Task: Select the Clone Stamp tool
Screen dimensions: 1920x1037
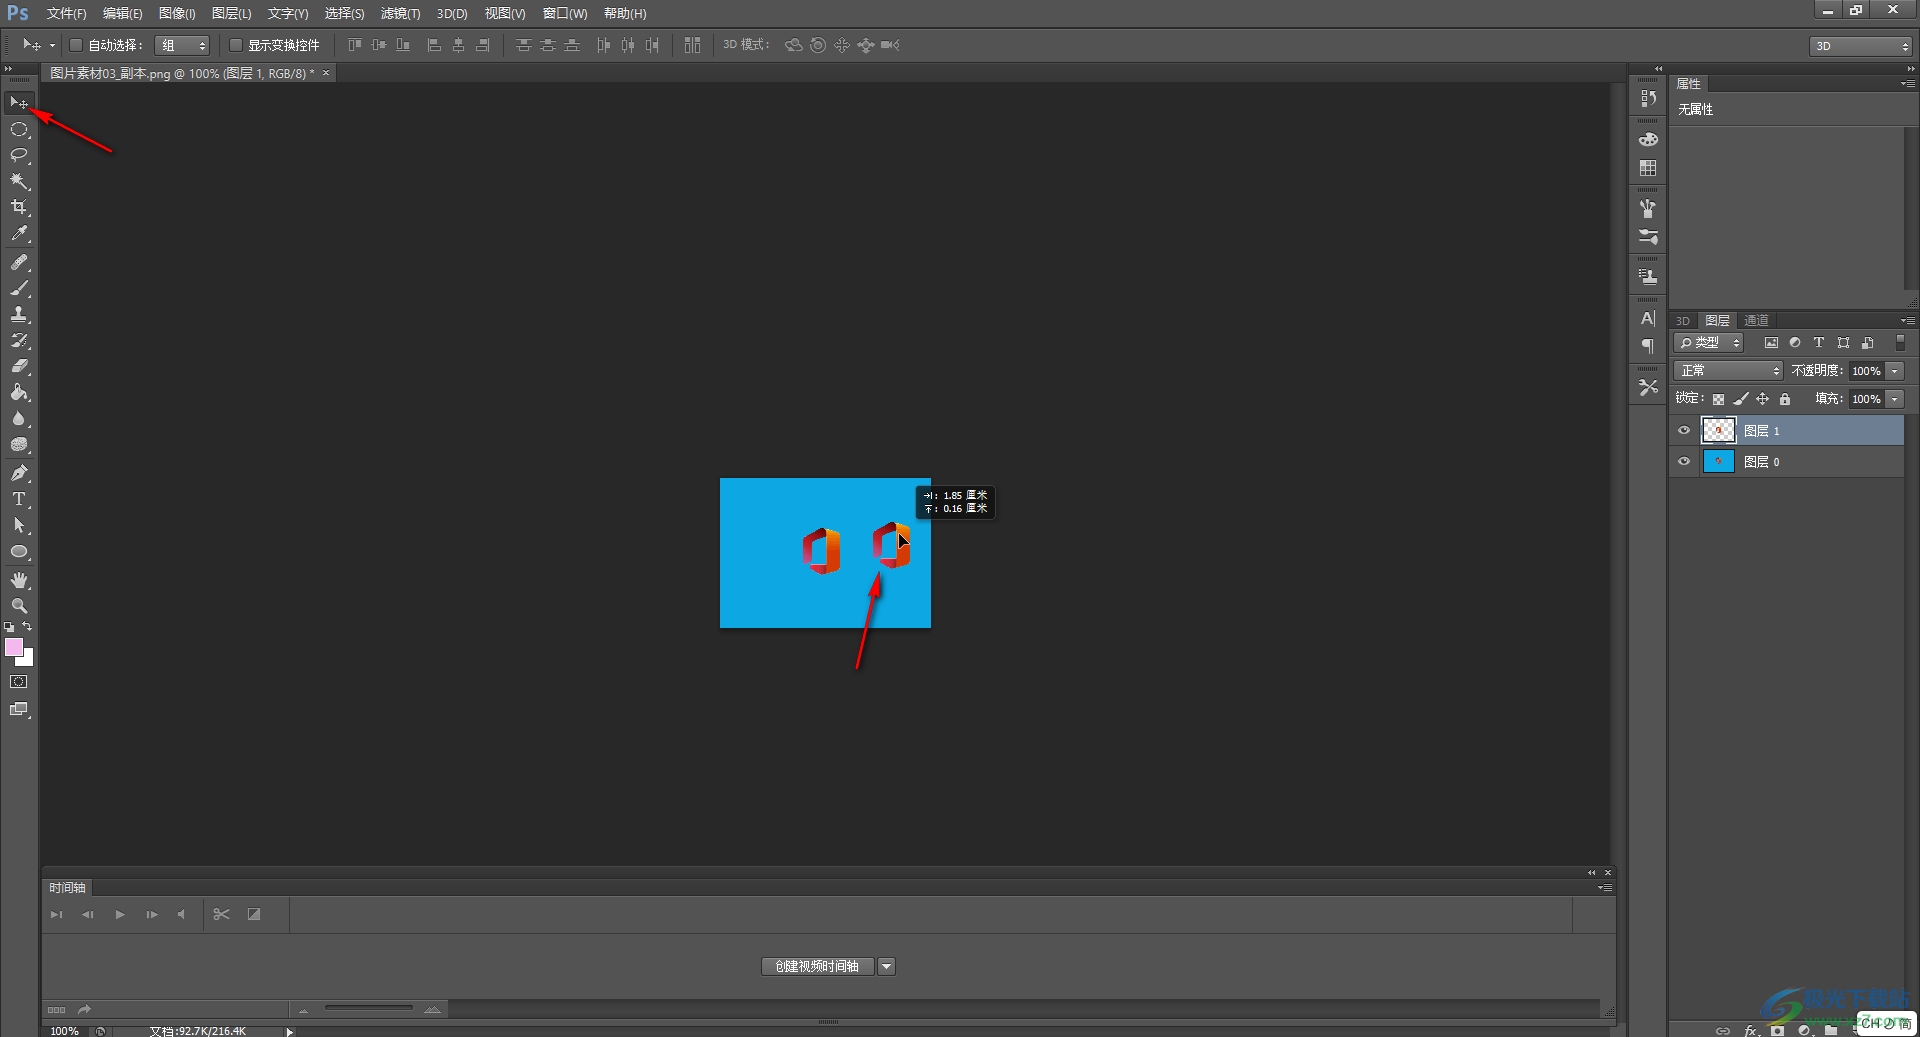Action: point(19,314)
